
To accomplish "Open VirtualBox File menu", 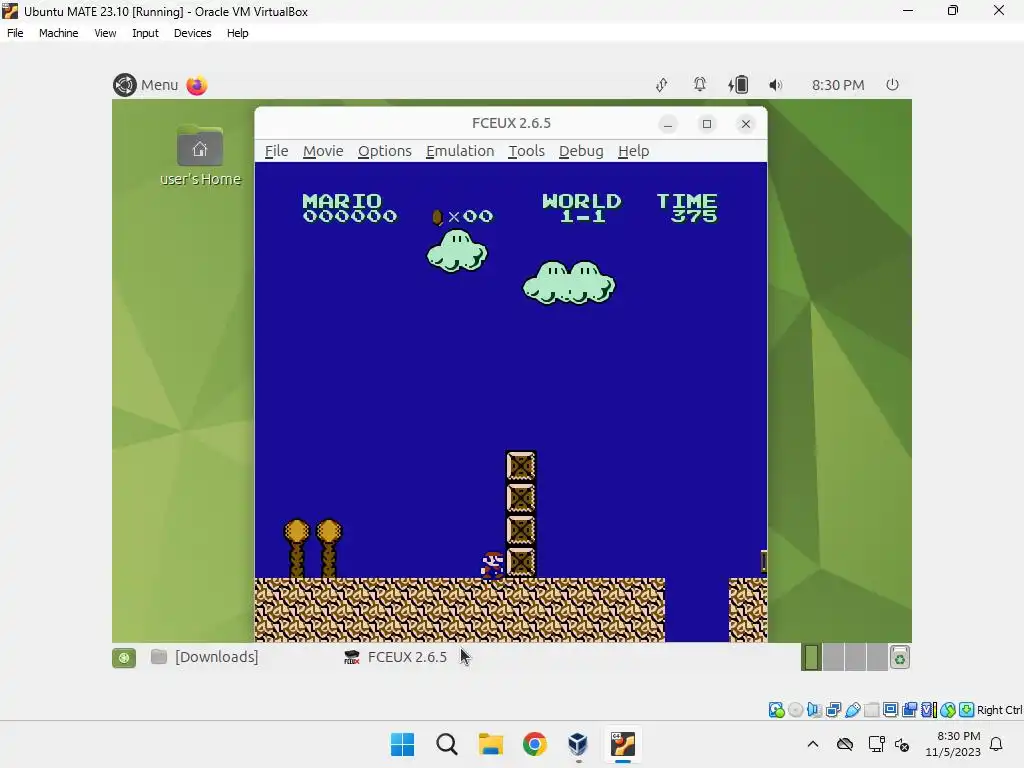I will 15,33.
